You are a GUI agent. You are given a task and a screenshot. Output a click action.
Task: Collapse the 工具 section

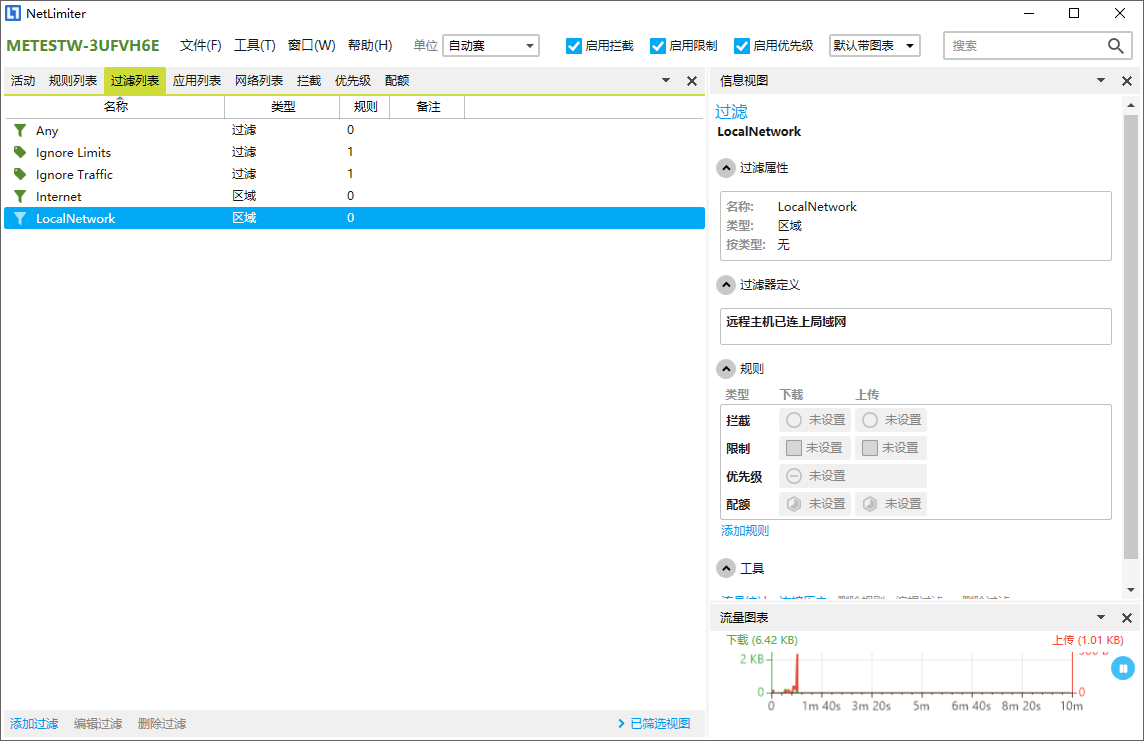tap(725, 568)
